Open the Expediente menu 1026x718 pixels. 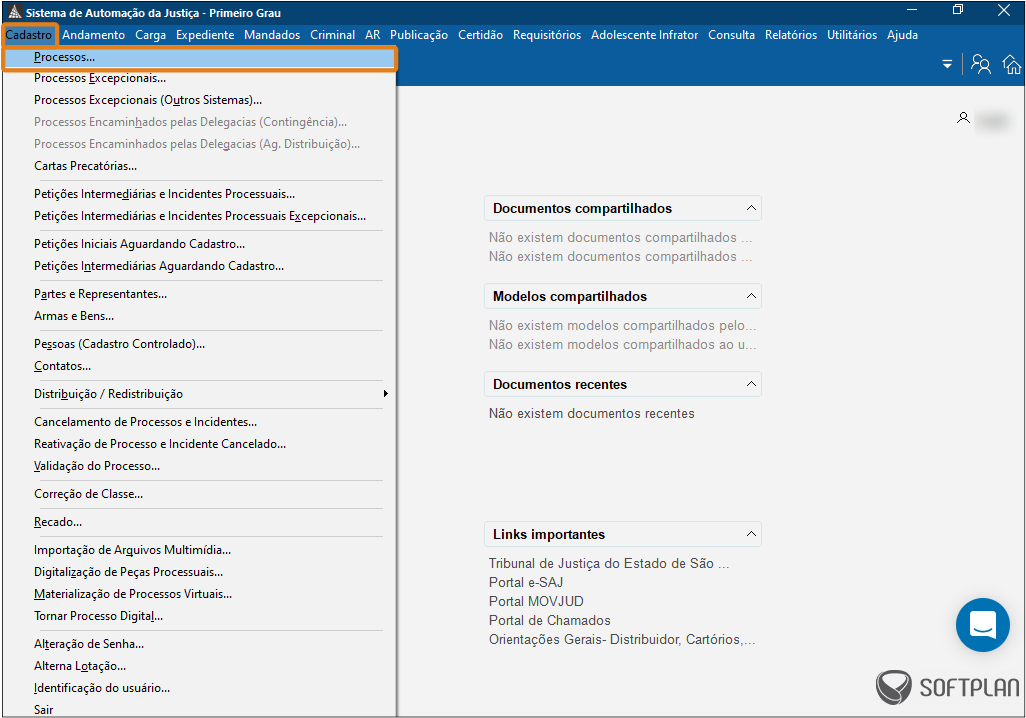[205, 35]
